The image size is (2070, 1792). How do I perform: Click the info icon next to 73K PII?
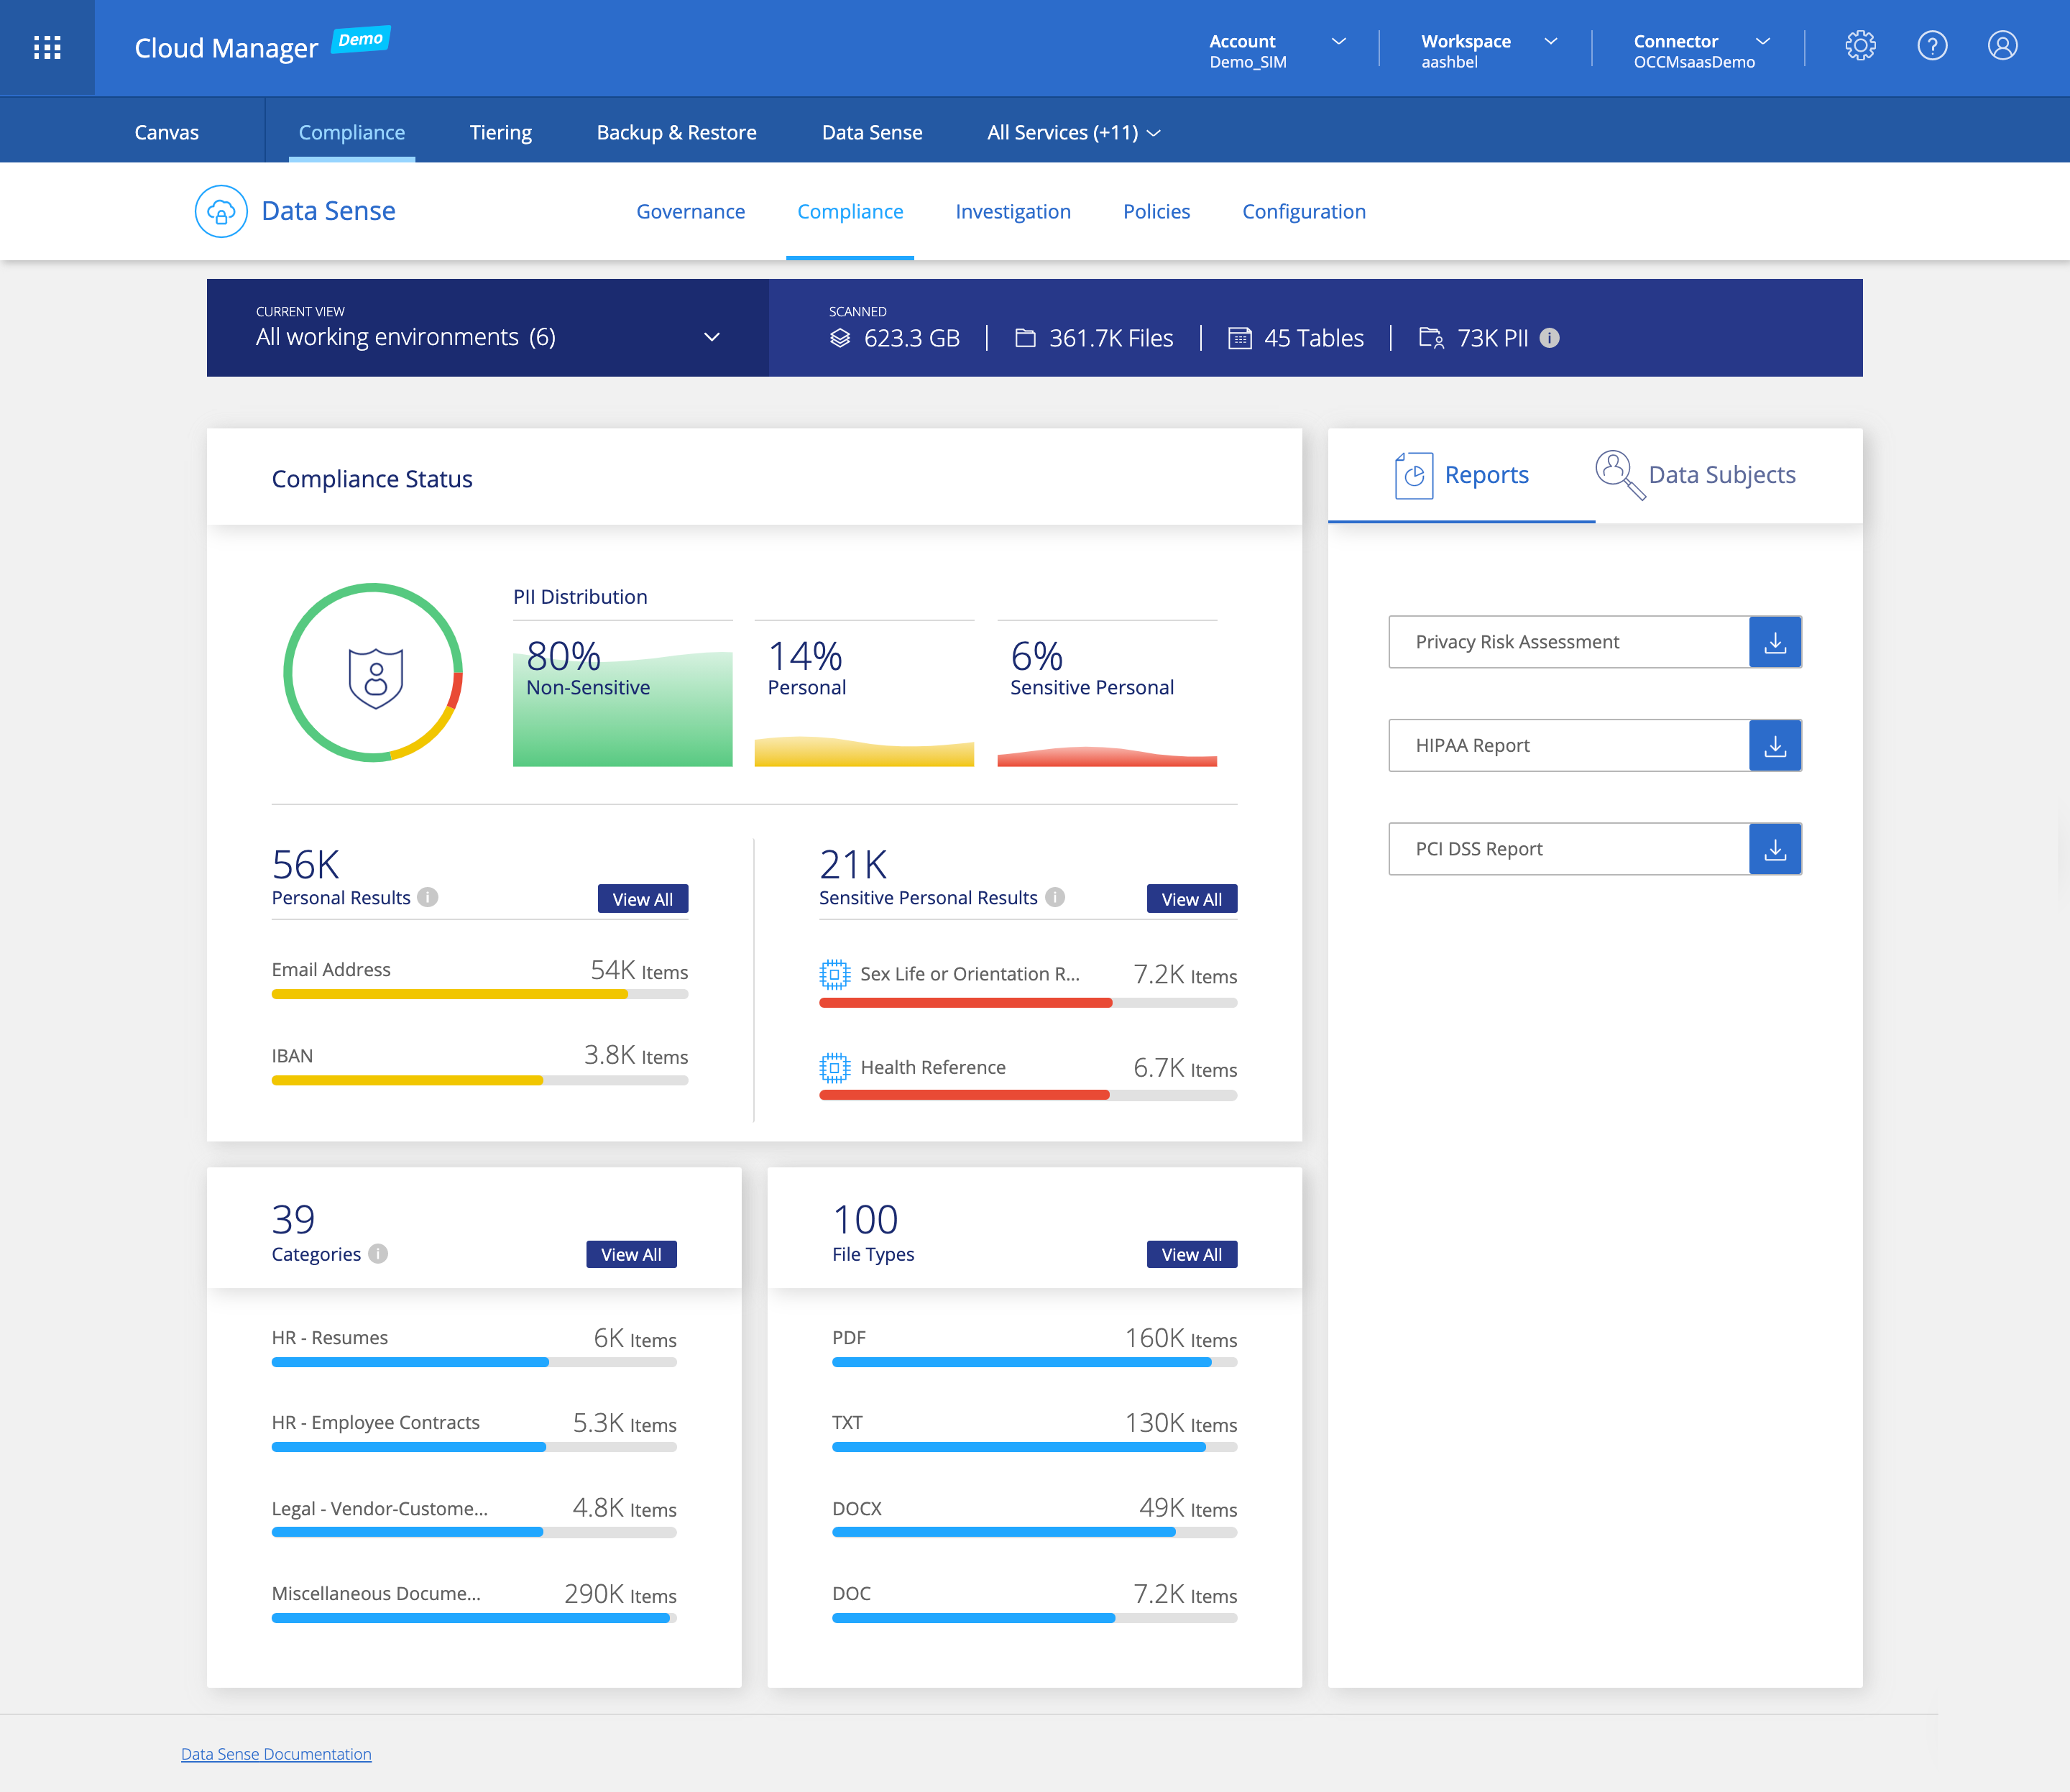pyautogui.click(x=1549, y=338)
